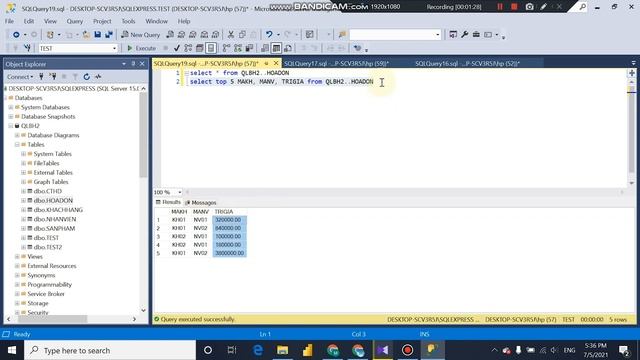Switch to the SQLQuery17.sql tab
The height and width of the screenshot is (360, 640).
point(336,64)
